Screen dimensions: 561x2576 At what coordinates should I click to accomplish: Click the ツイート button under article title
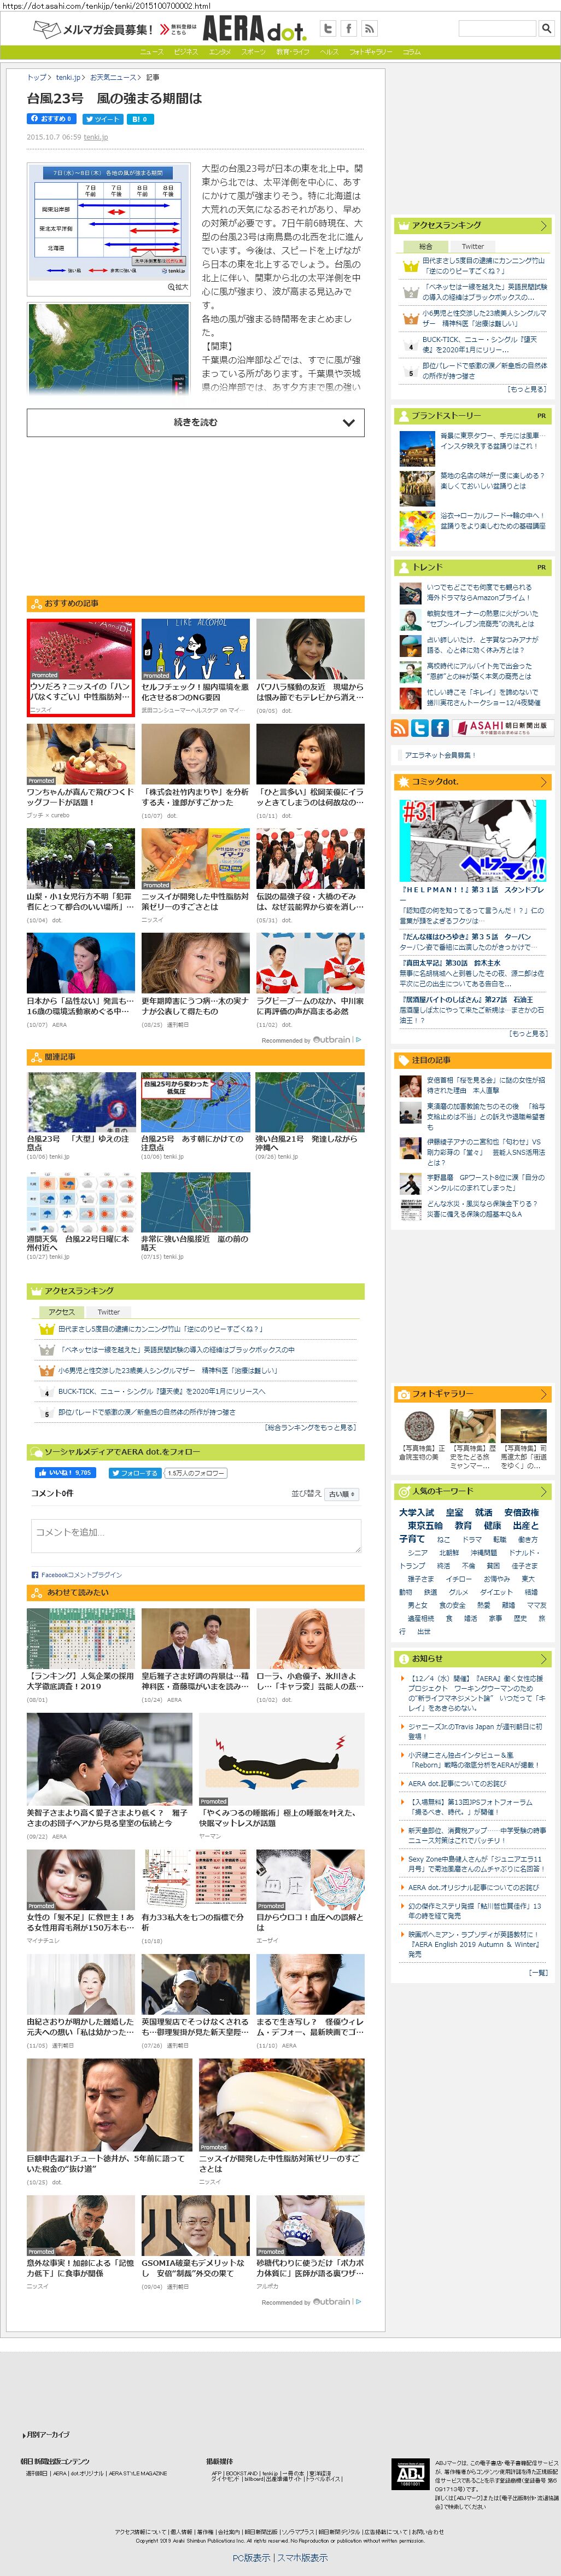pyautogui.click(x=102, y=119)
